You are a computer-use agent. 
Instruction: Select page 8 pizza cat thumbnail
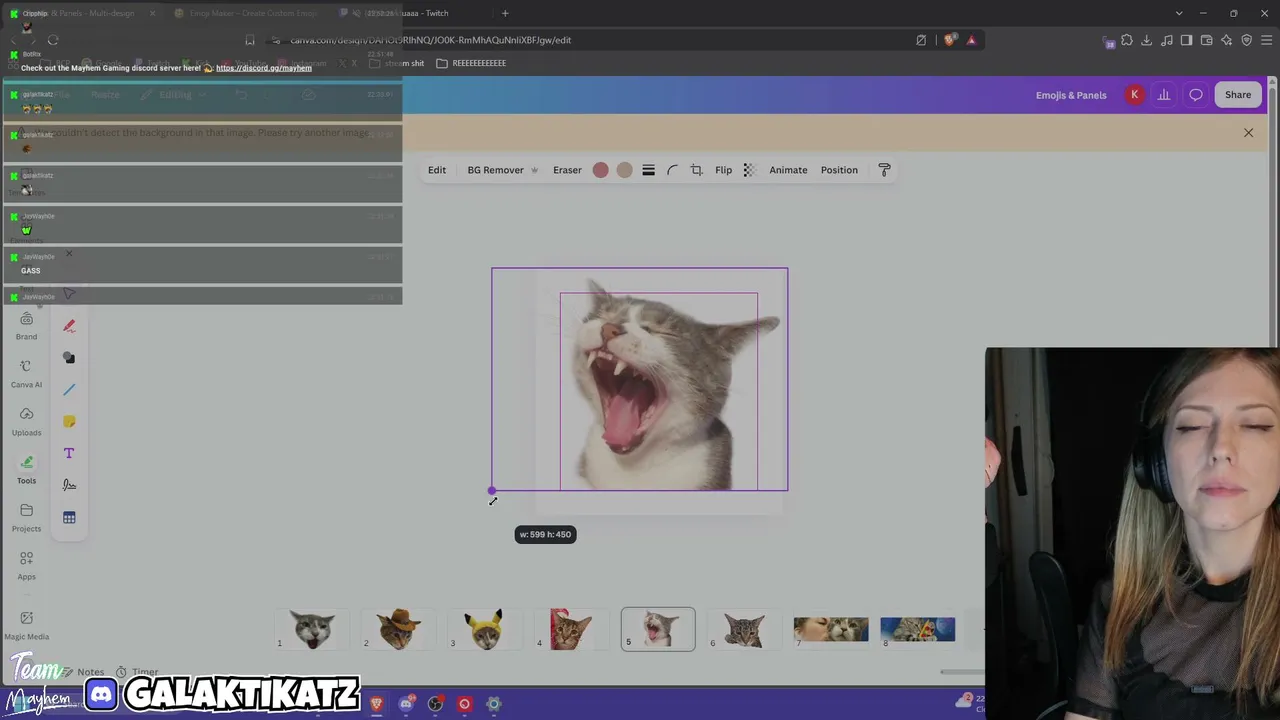point(917,629)
